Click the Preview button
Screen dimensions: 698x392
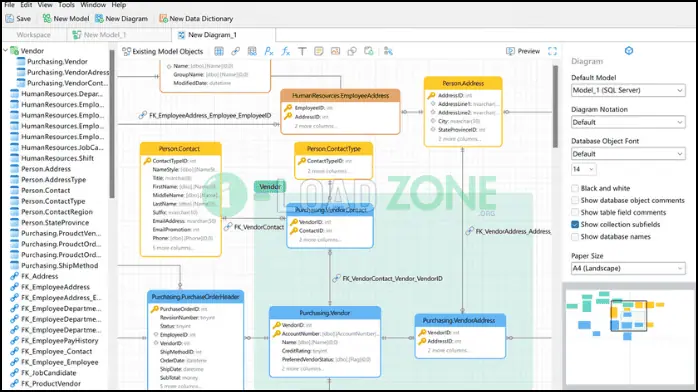click(x=523, y=51)
